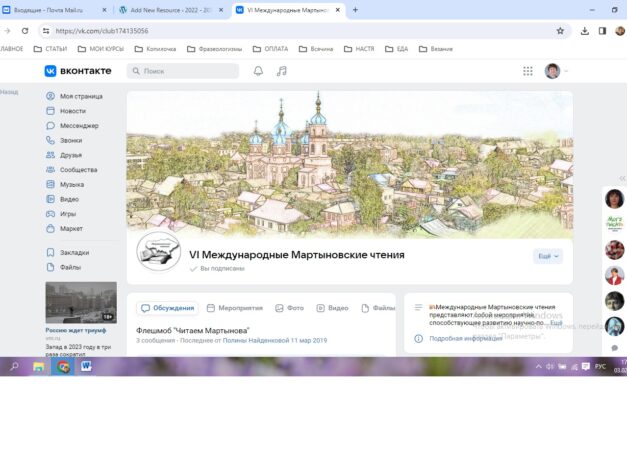
Task: Open the VK music player icon
Action: click(x=282, y=71)
